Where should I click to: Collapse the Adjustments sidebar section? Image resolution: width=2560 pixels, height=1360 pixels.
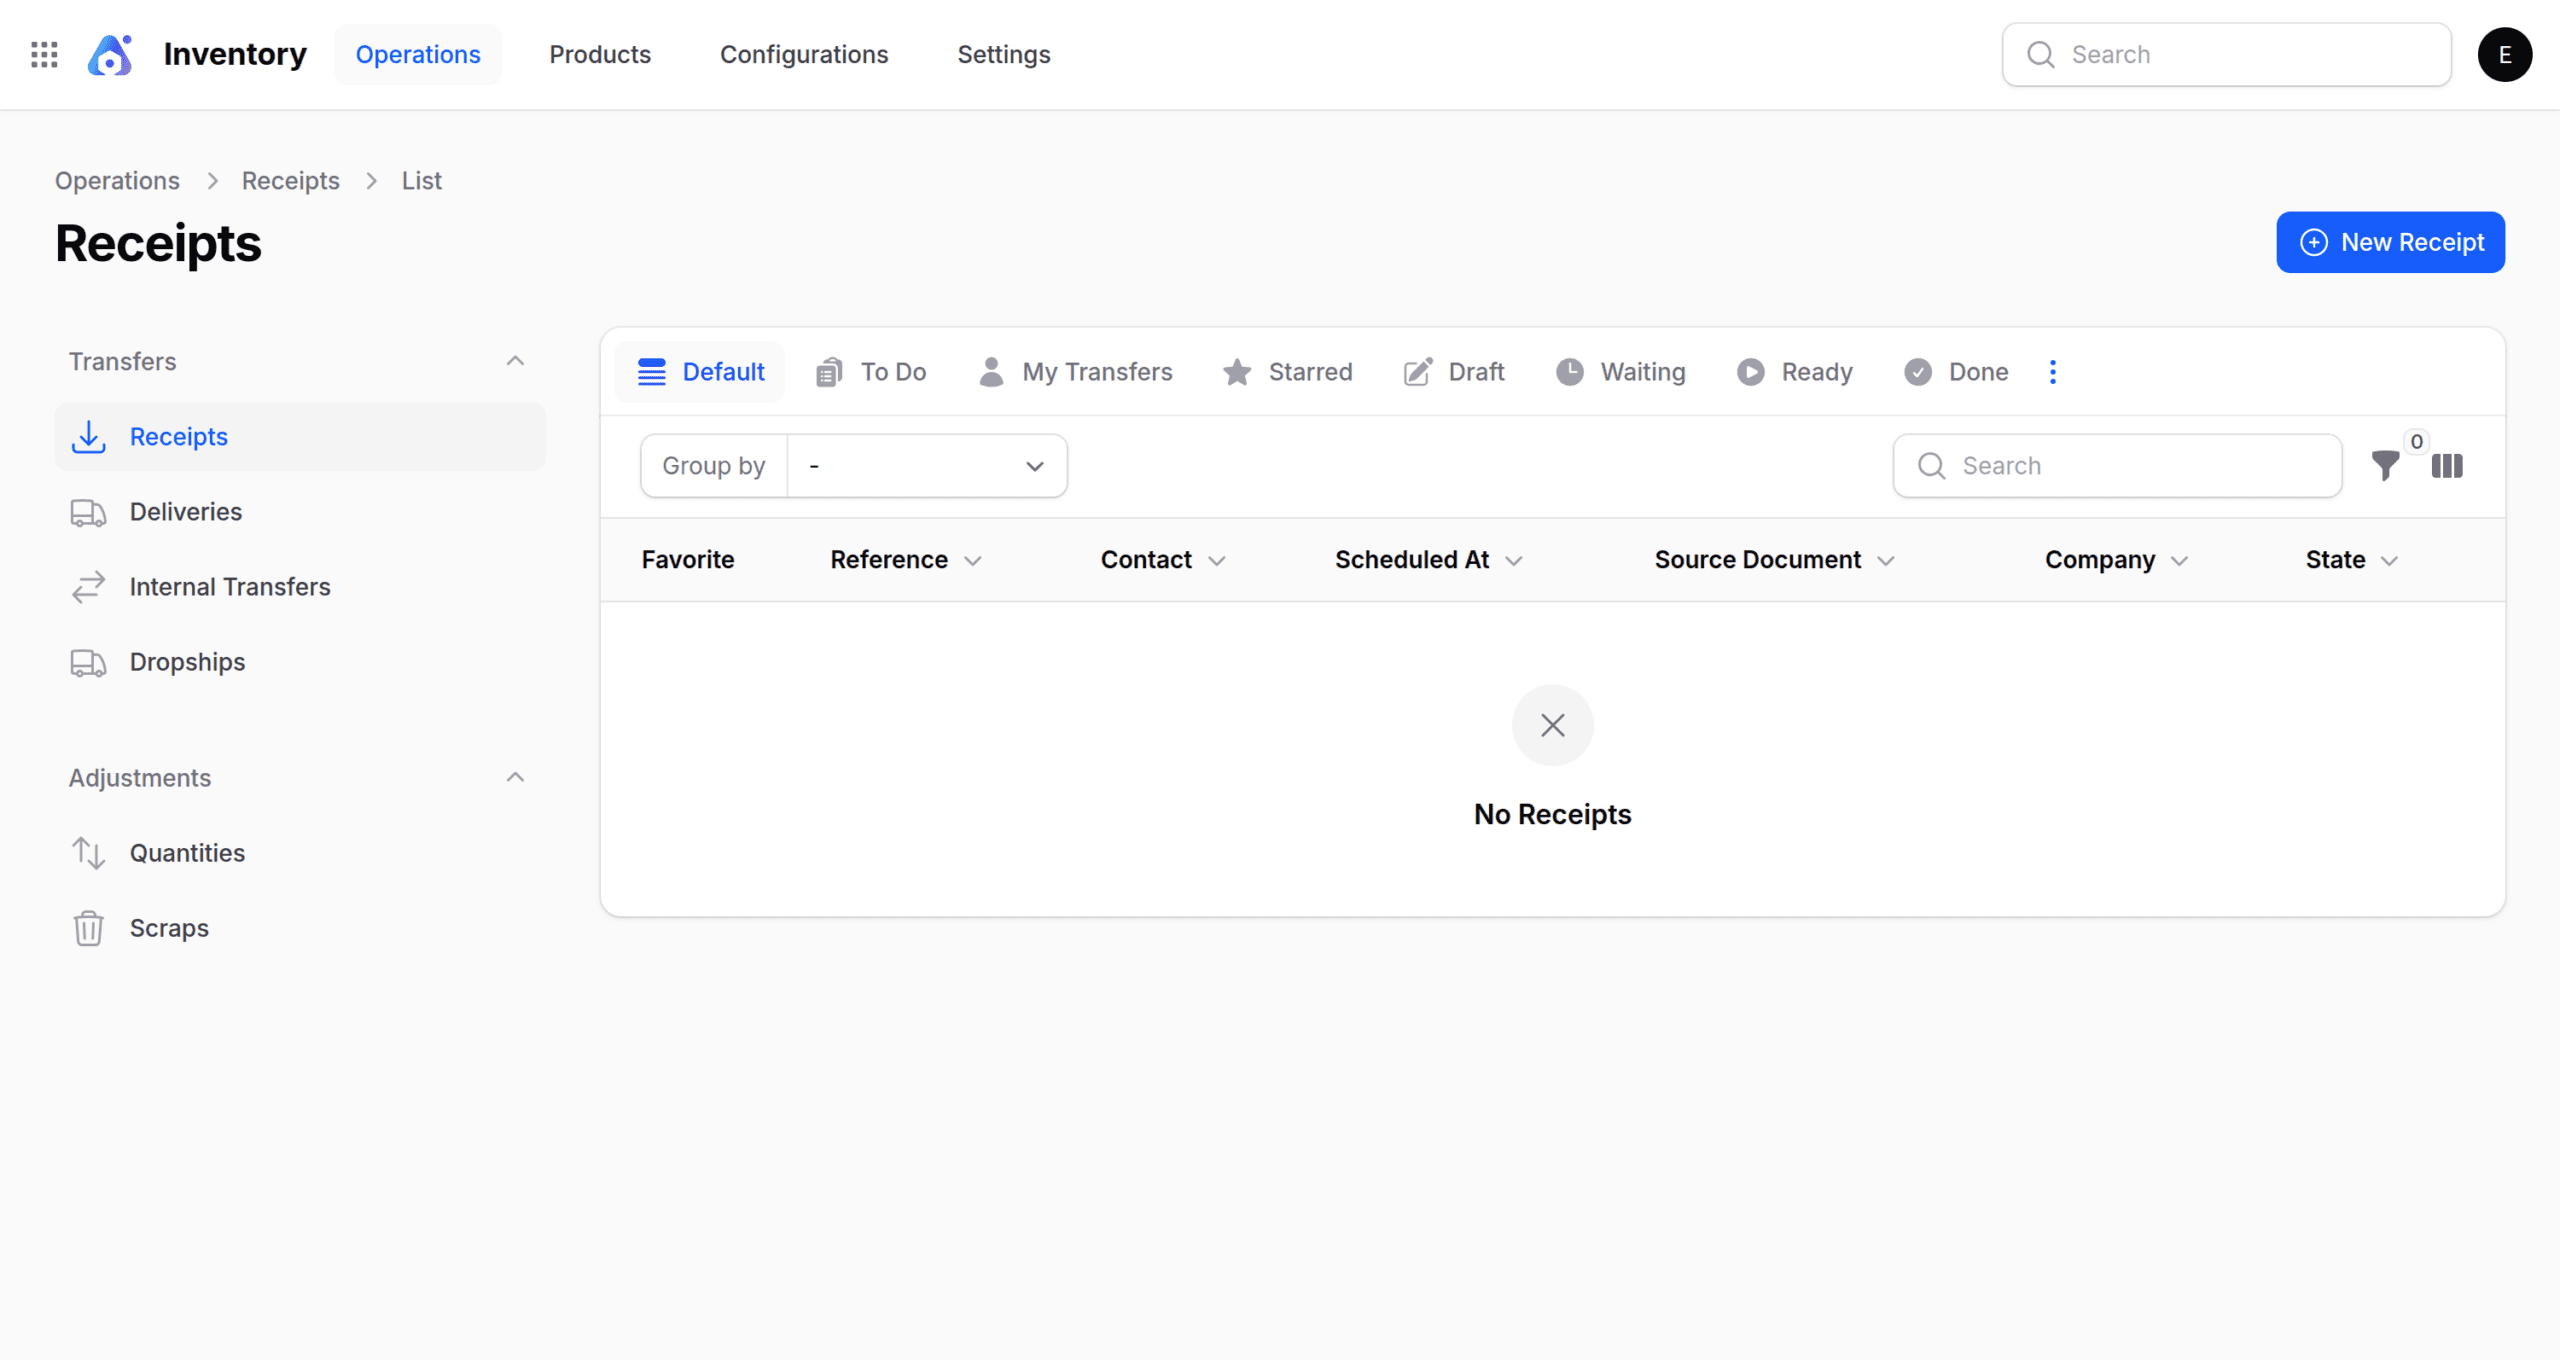(515, 778)
